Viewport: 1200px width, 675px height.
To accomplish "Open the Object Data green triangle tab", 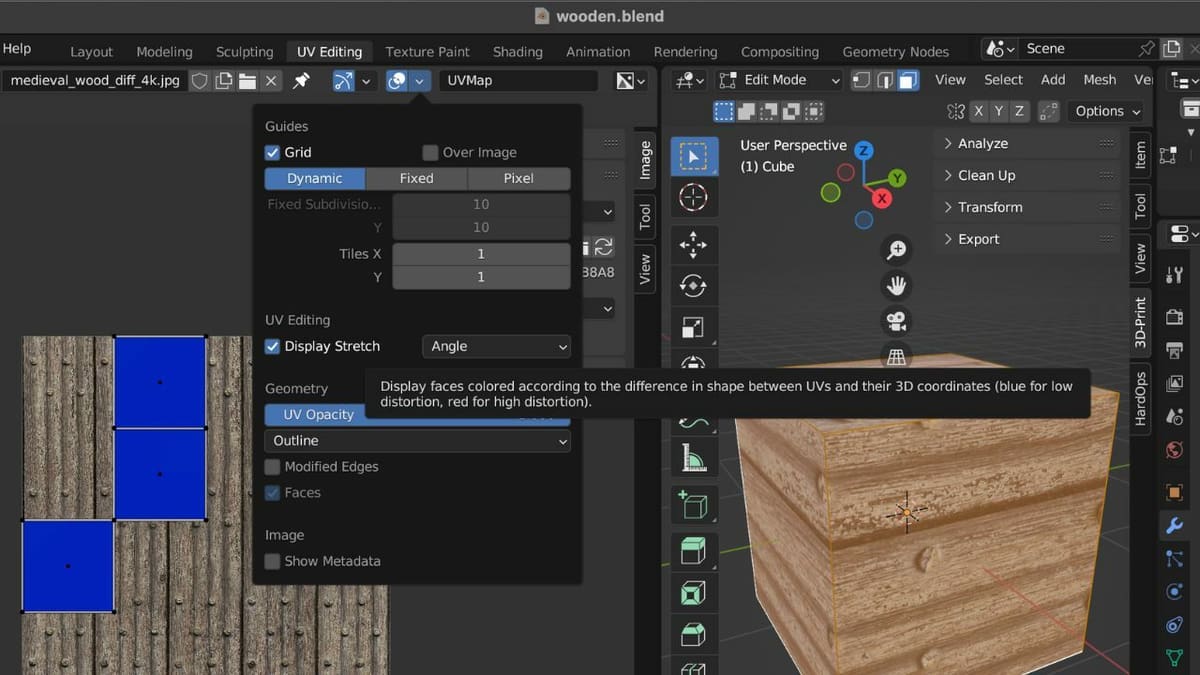I will pyautogui.click(x=1175, y=658).
